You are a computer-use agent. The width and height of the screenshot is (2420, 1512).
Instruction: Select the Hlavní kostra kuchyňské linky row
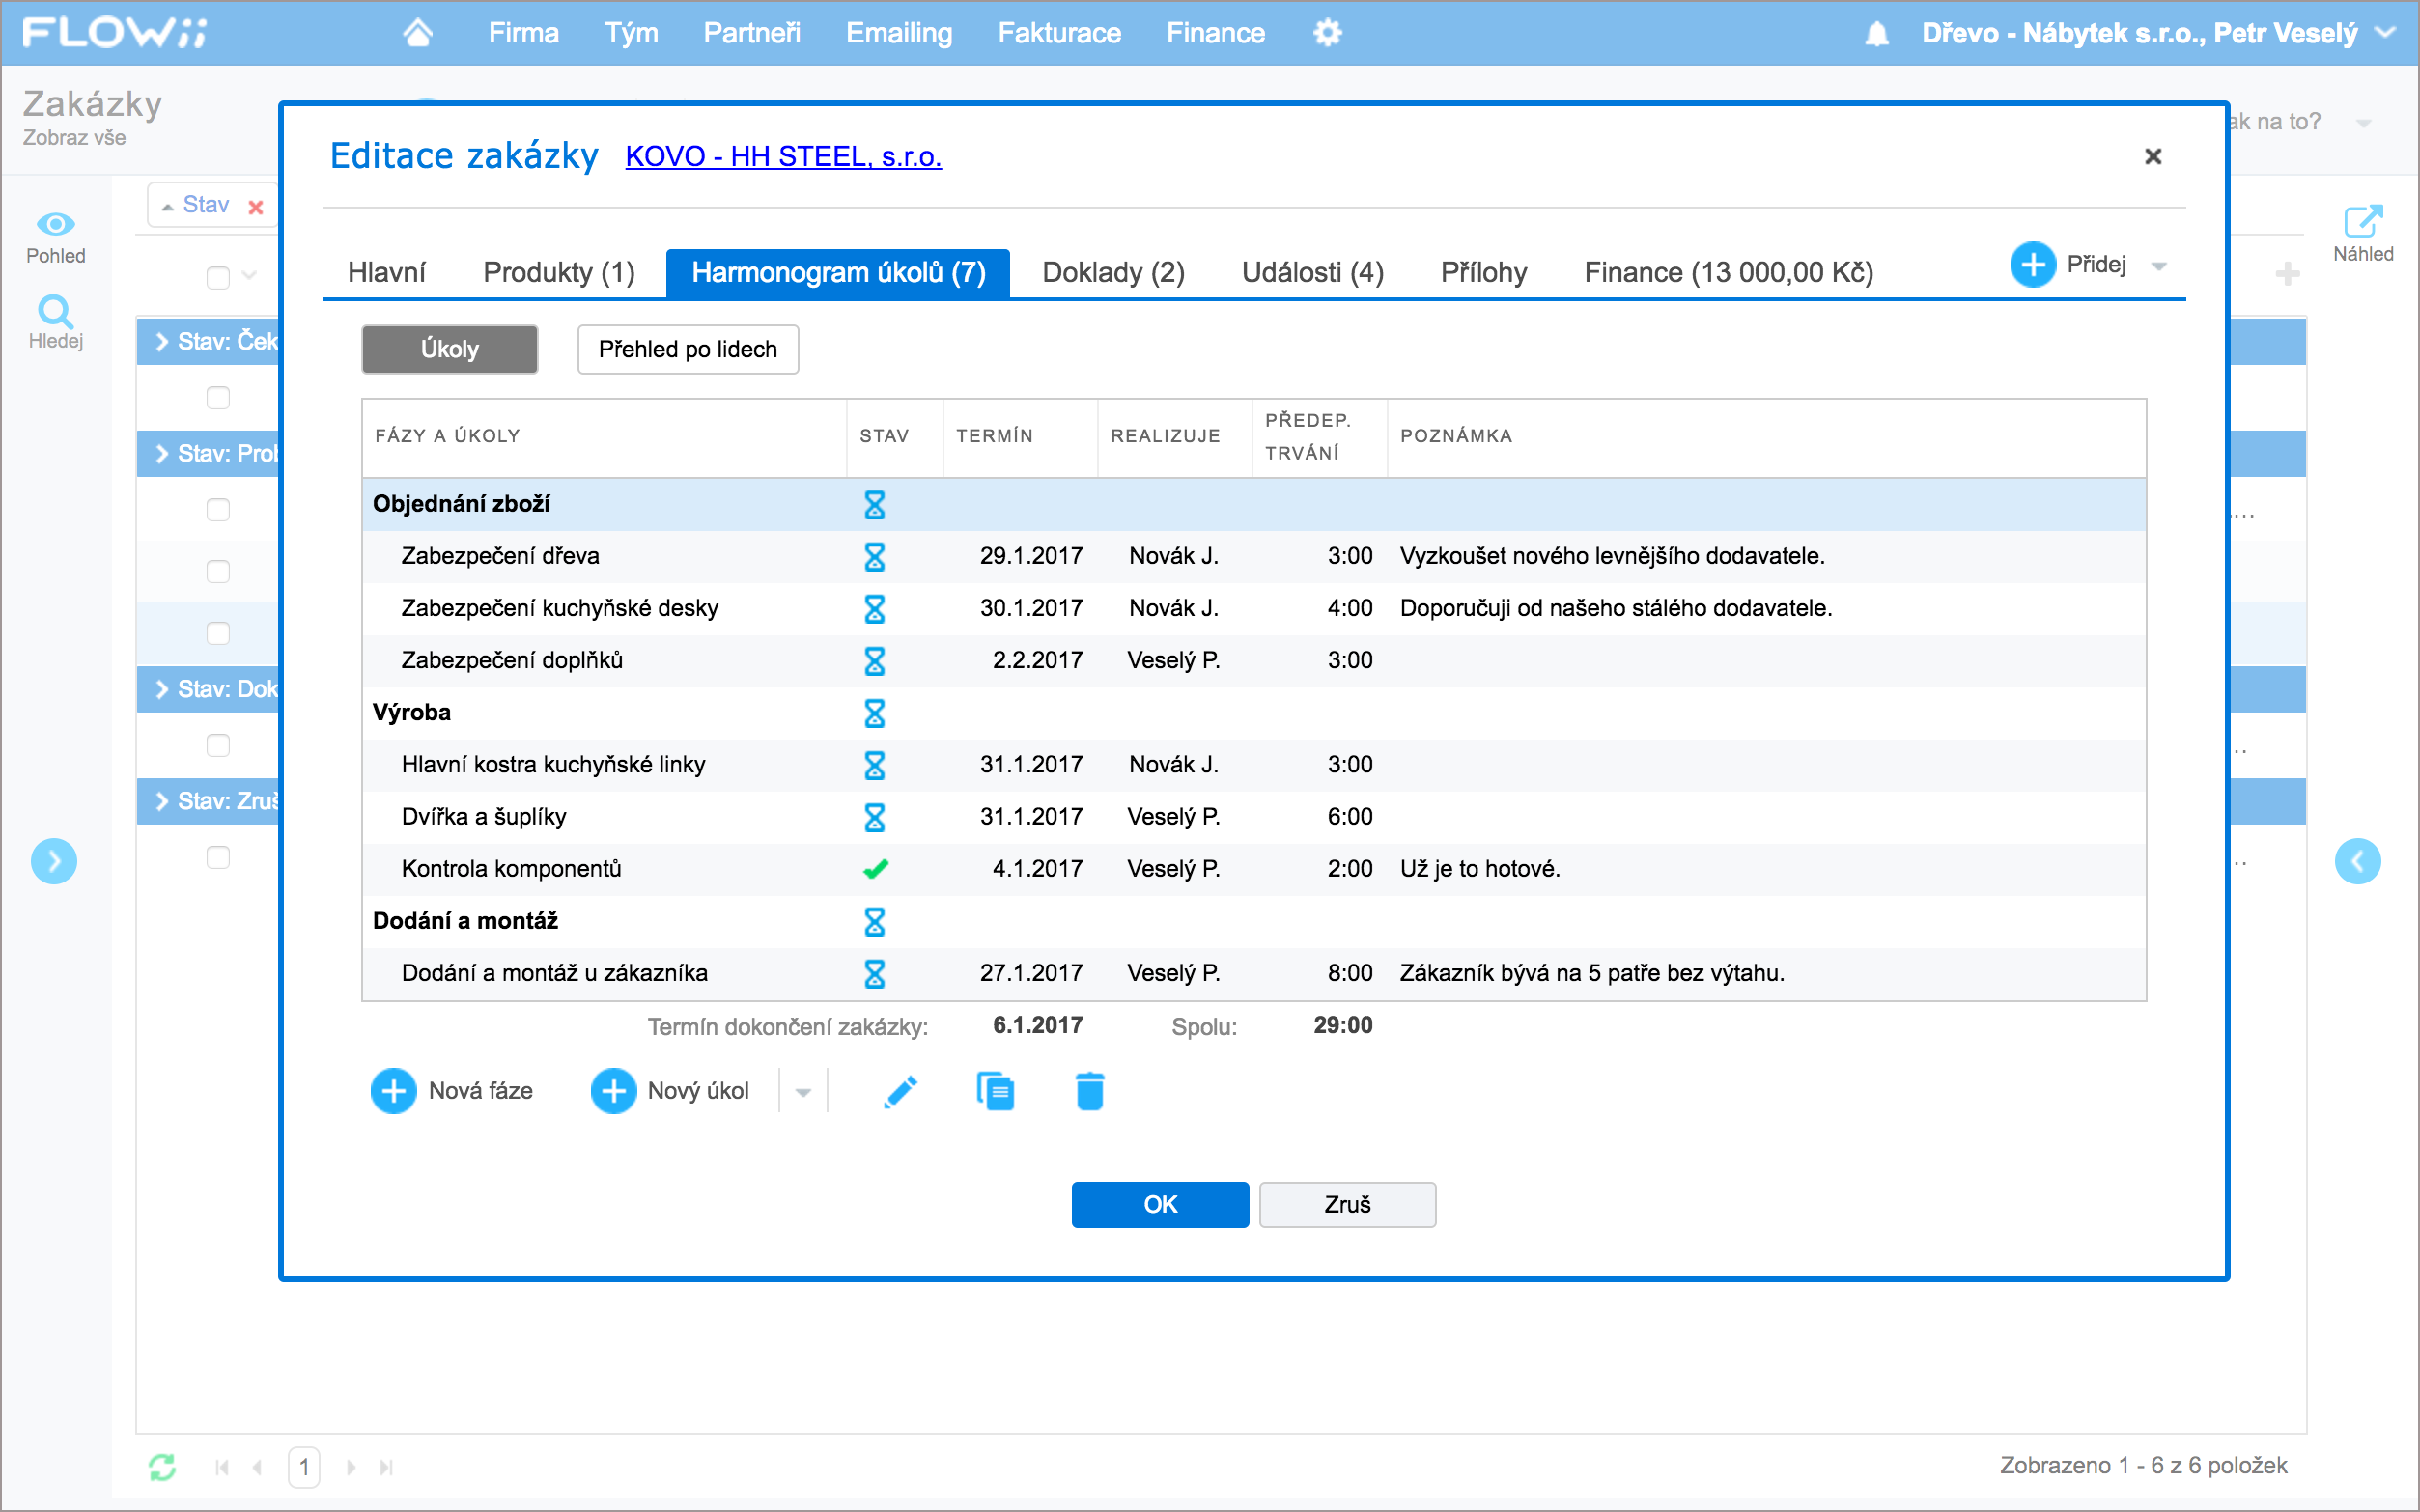coord(1254,765)
